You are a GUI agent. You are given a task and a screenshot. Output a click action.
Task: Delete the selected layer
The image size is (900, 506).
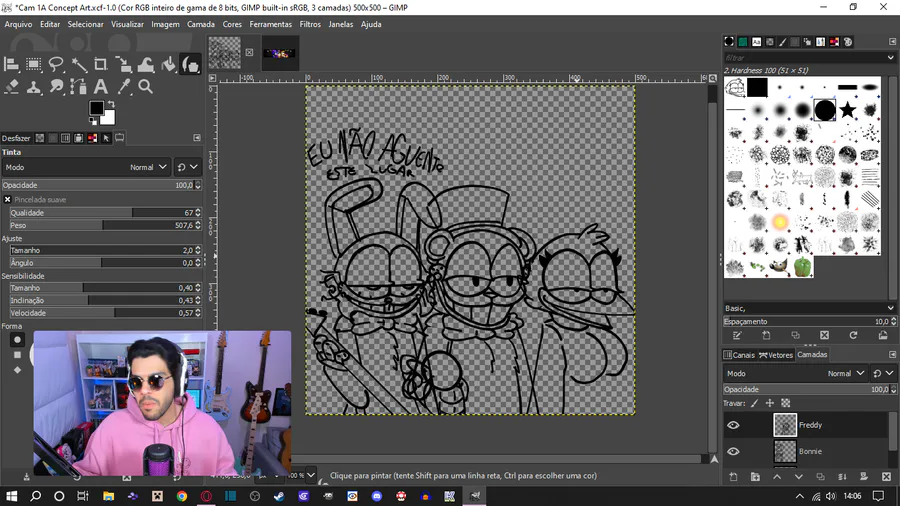[886, 477]
